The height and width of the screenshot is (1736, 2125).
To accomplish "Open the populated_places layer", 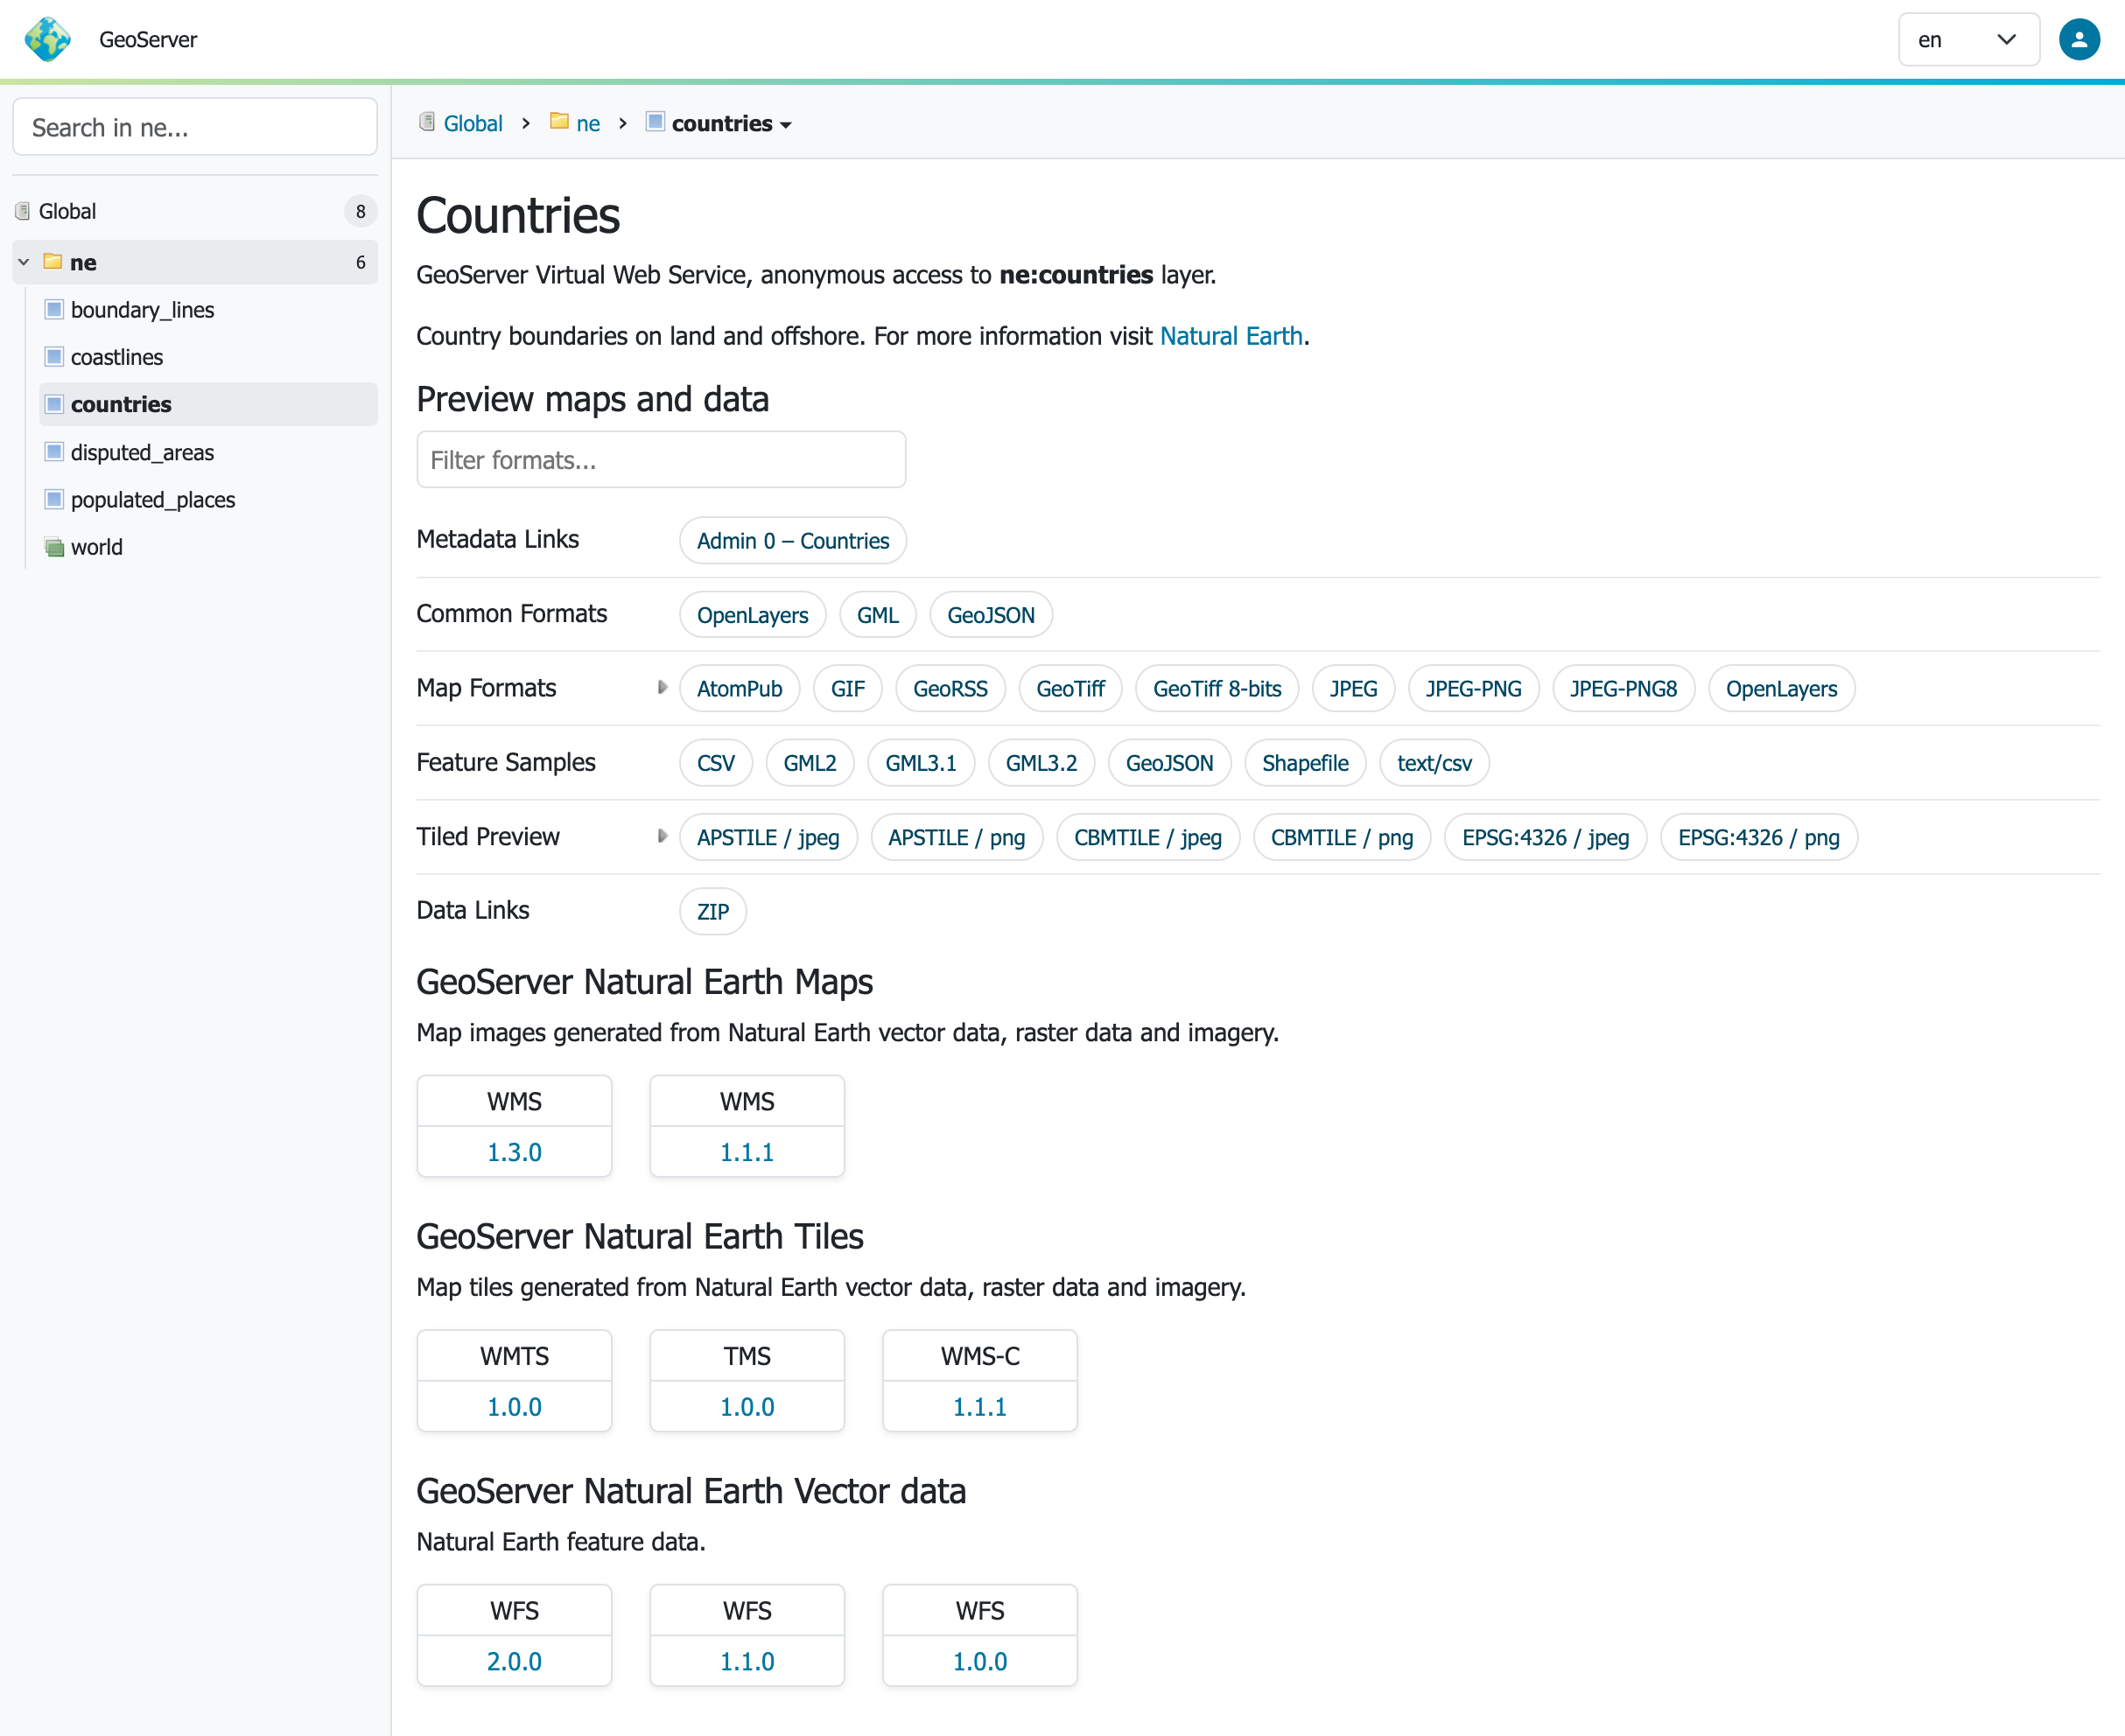I will pos(153,500).
